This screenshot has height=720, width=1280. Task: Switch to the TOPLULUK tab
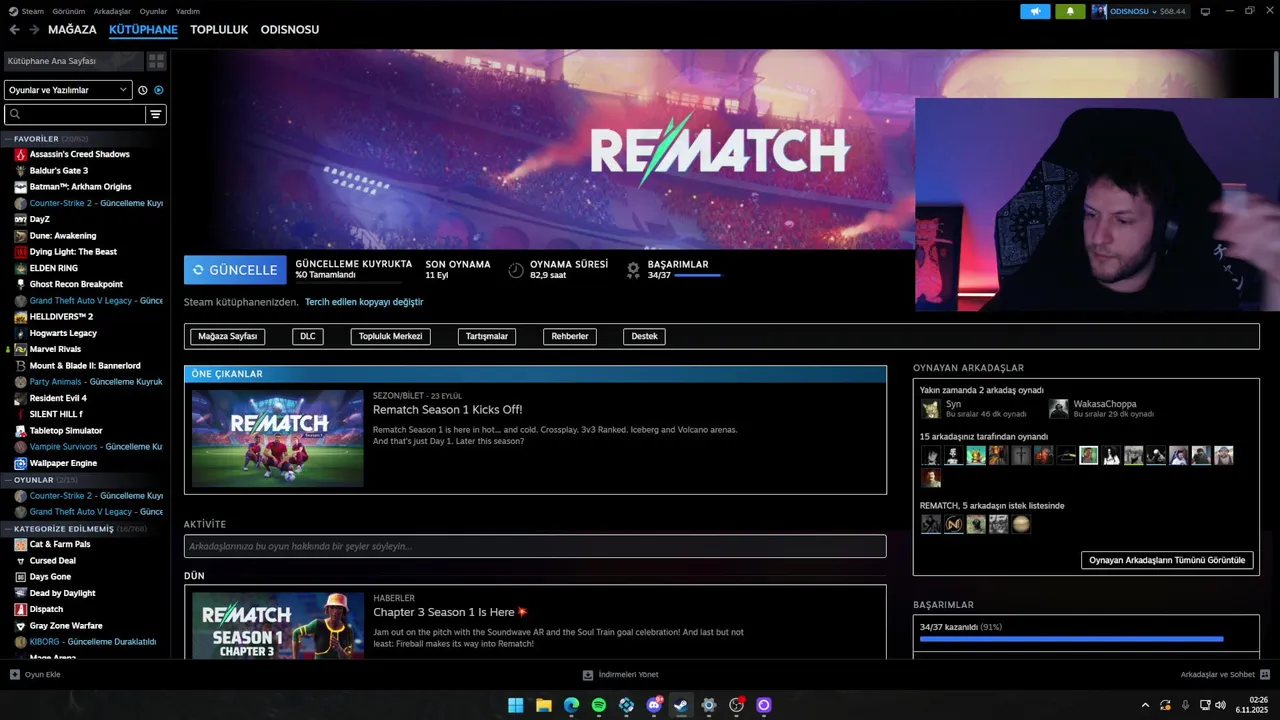pyautogui.click(x=219, y=30)
